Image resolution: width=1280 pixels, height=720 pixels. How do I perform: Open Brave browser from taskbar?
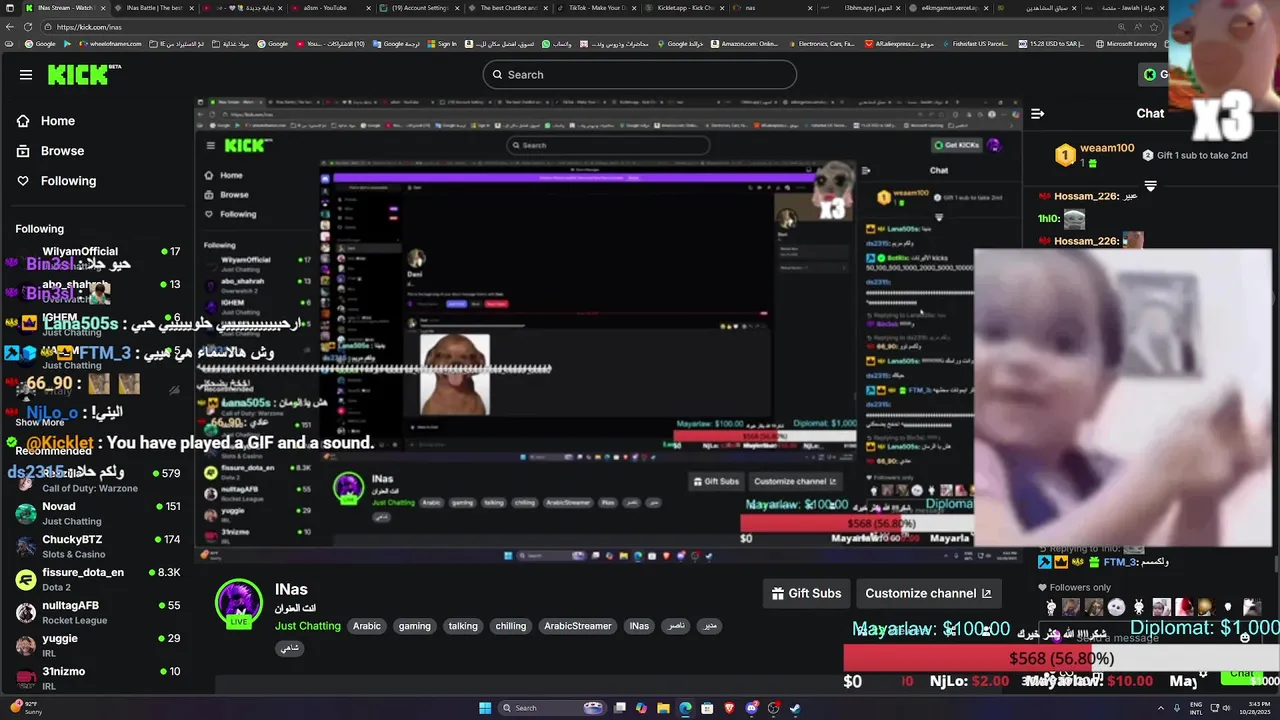pos(729,708)
